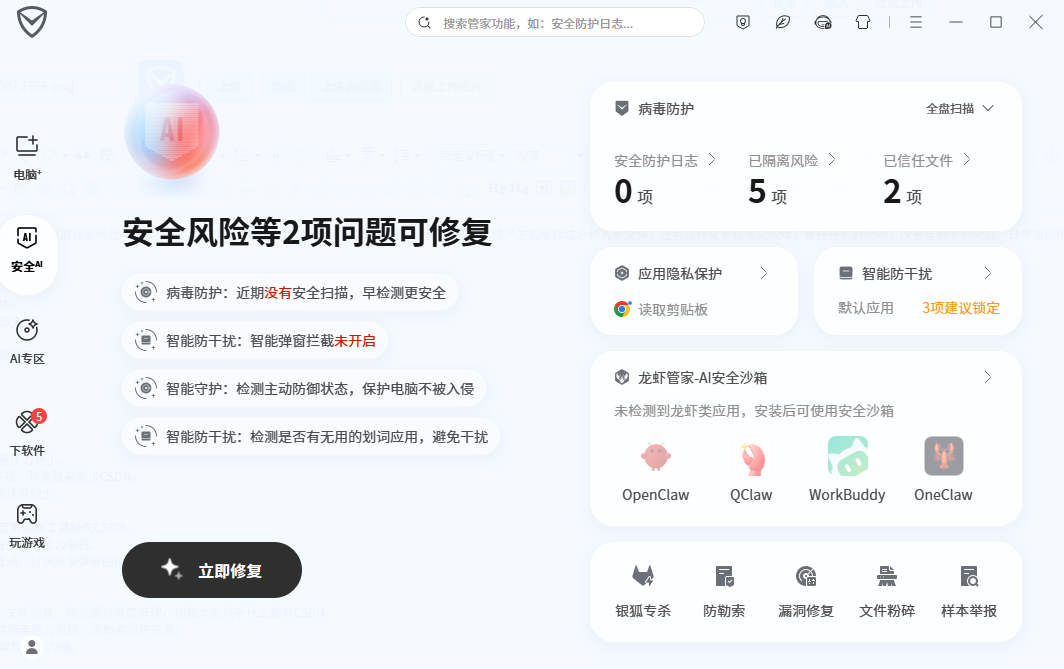Click the OpenClaw app icon
1064x669 pixels.
click(656, 456)
